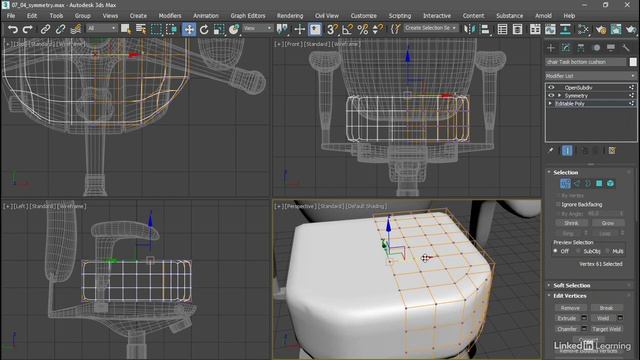
Task: Toggle OpenSubdiv modifier eye visibility
Action: tap(551, 87)
